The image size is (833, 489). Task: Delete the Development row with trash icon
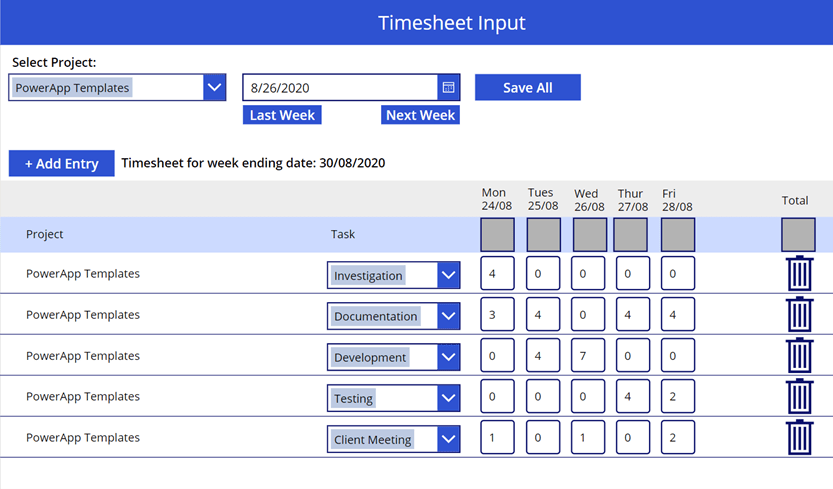pos(800,355)
